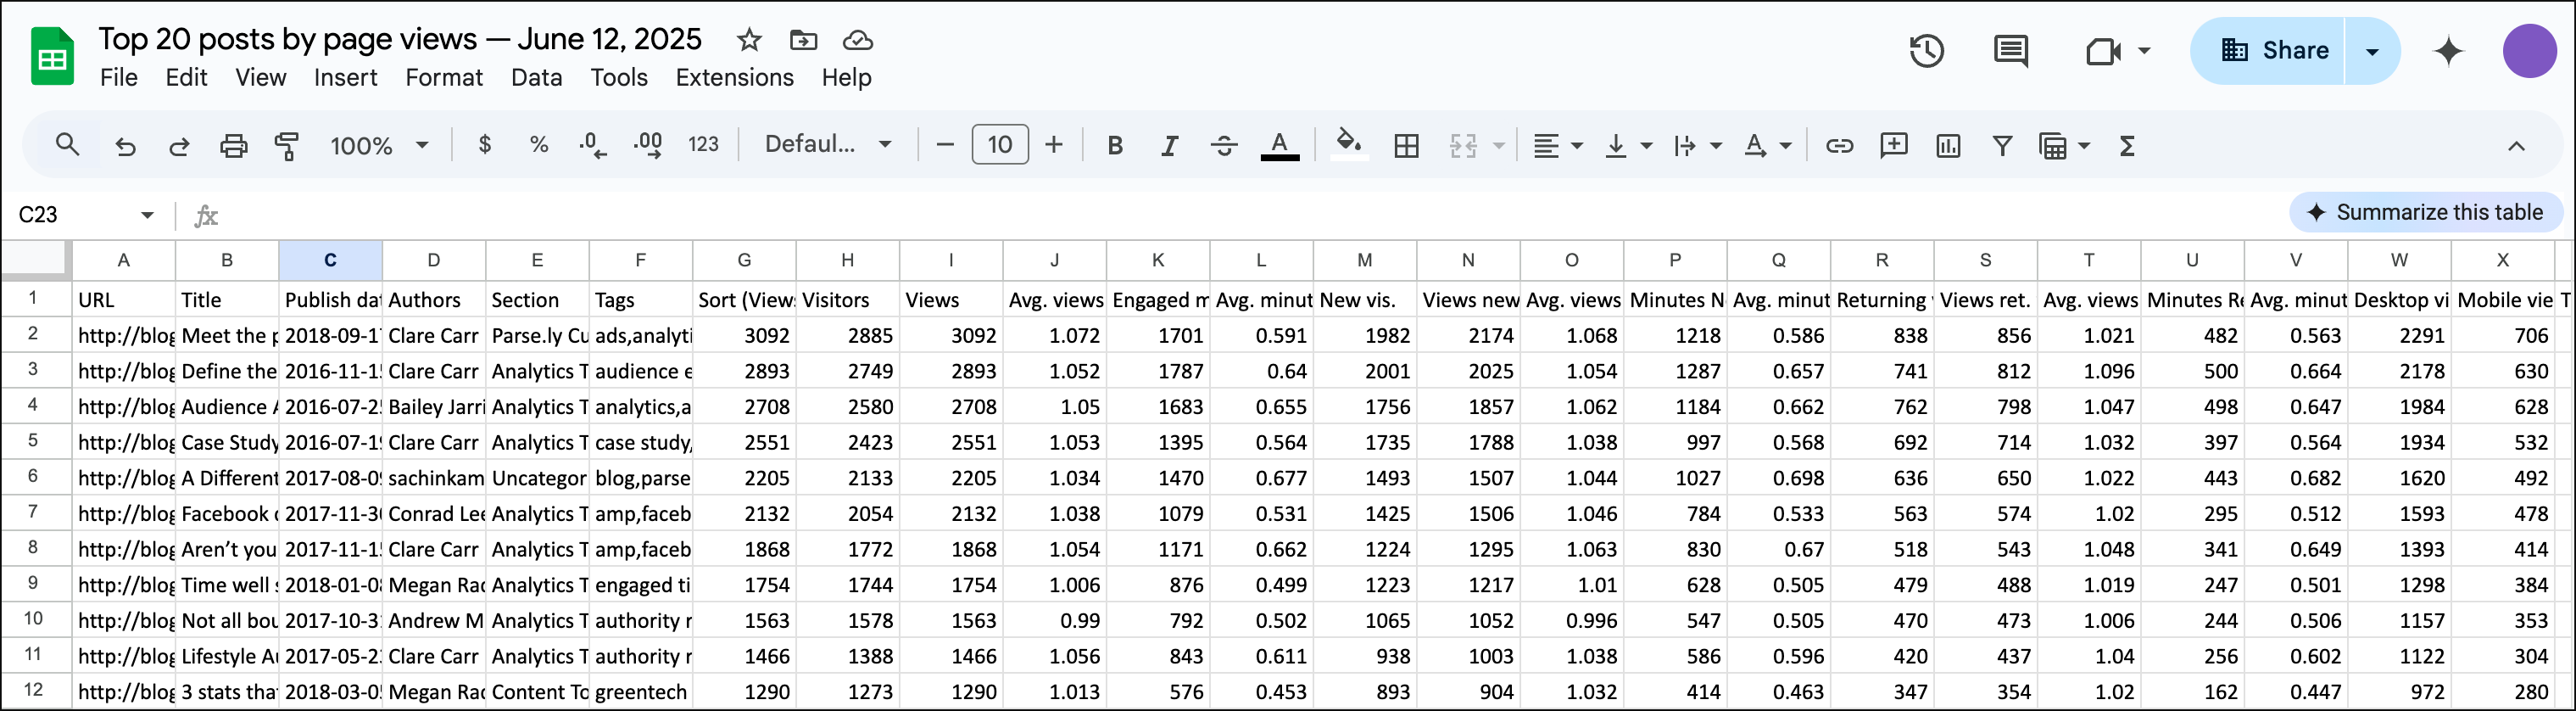Open the video call options arrow
Image resolution: width=2576 pixels, height=711 pixels.
tap(2144, 51)
